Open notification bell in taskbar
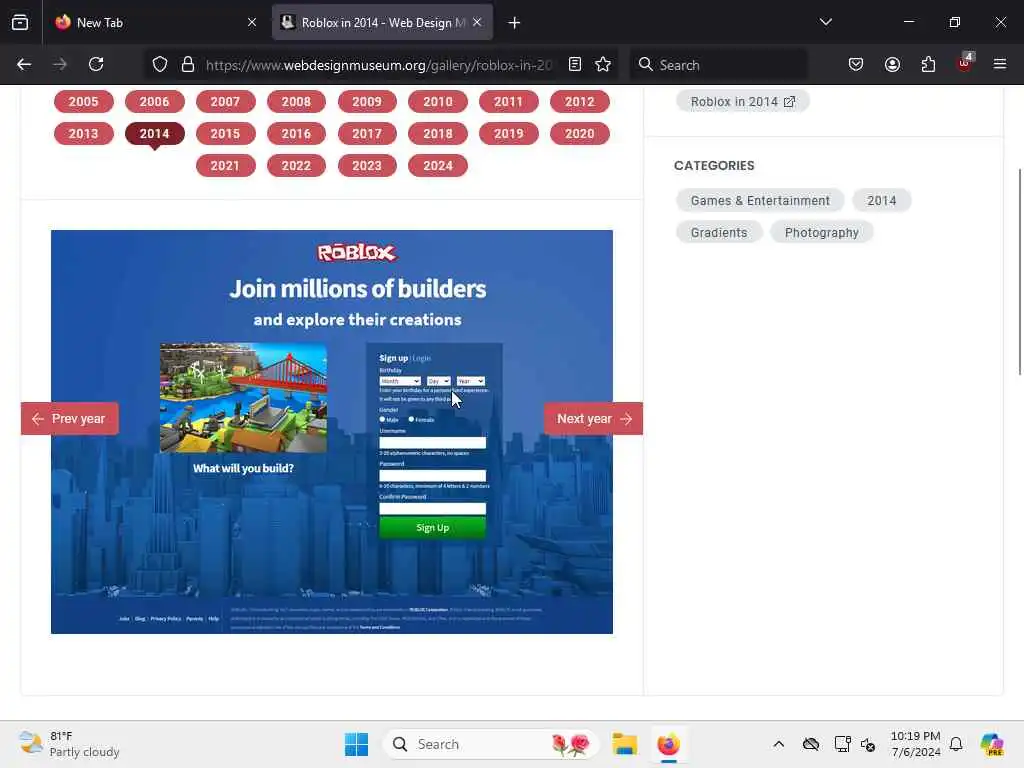Image resolution: width=1024 pixels, height=768 pixels. pyautogui.click(x=956, y=744)
